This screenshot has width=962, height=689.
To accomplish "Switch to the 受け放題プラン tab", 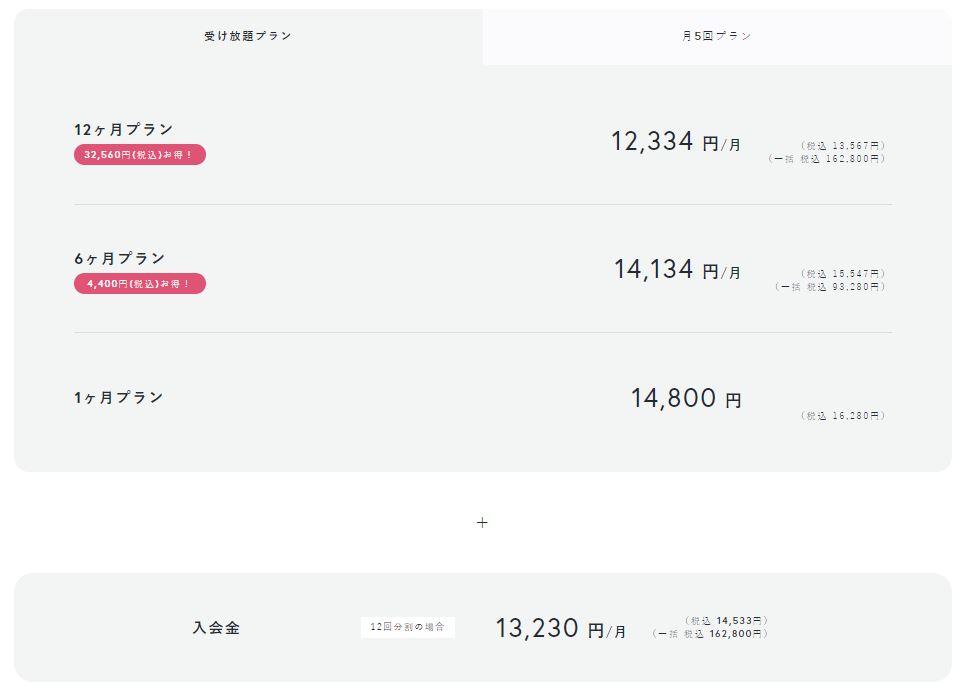I will [x=248, y=36].
